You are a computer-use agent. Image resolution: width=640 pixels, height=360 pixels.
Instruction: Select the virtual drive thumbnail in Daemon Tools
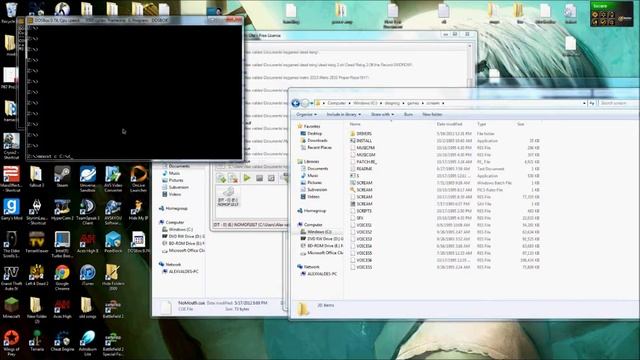coord(228,196)
